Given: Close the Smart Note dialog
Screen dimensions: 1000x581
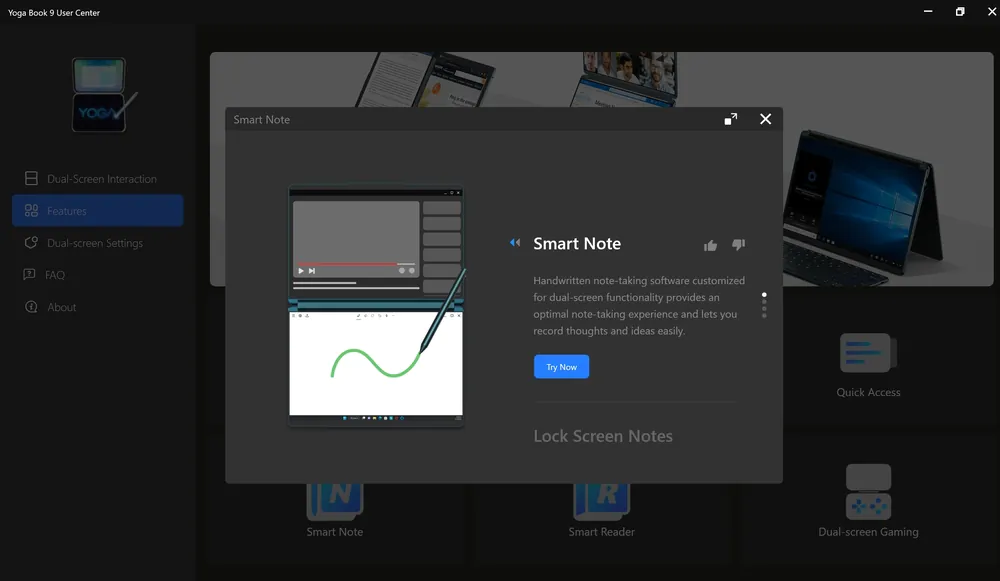Looking at the screenshot, I should pos(765,119).
